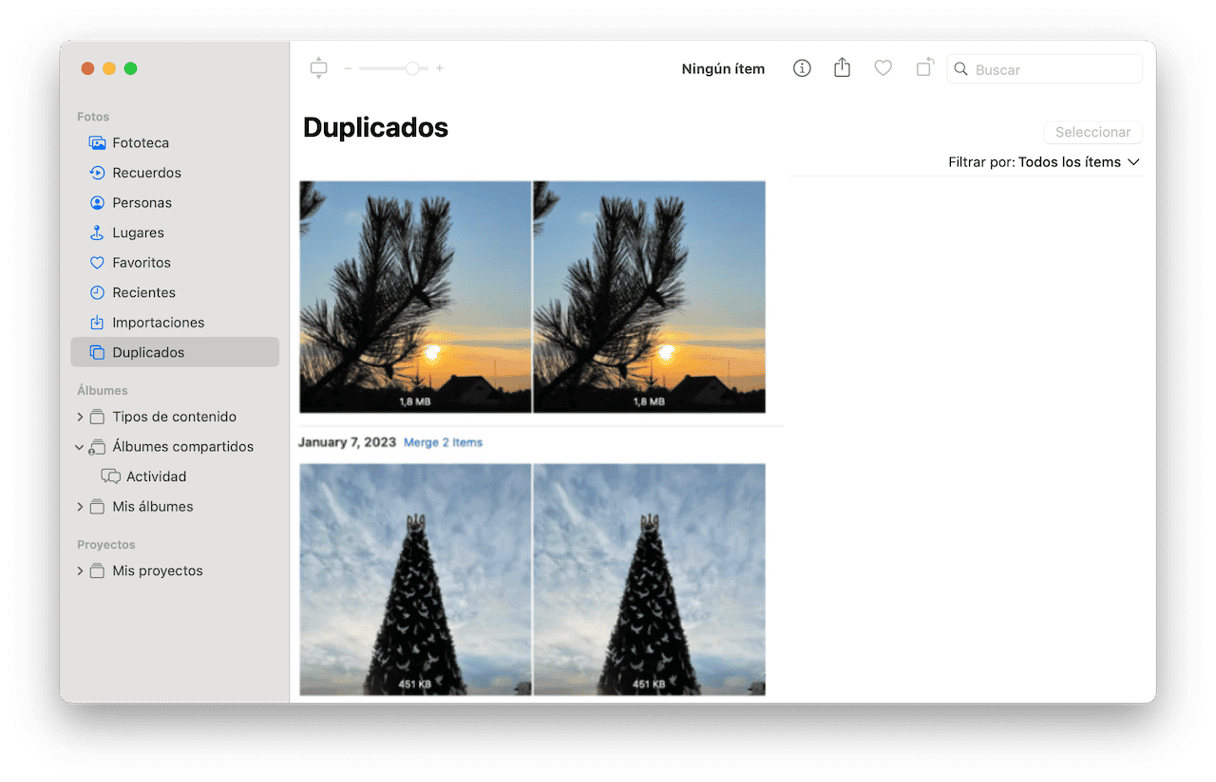Open Recuerdos in sidebar
Viewport: 1216px width, 782px height.
point(175,173)
